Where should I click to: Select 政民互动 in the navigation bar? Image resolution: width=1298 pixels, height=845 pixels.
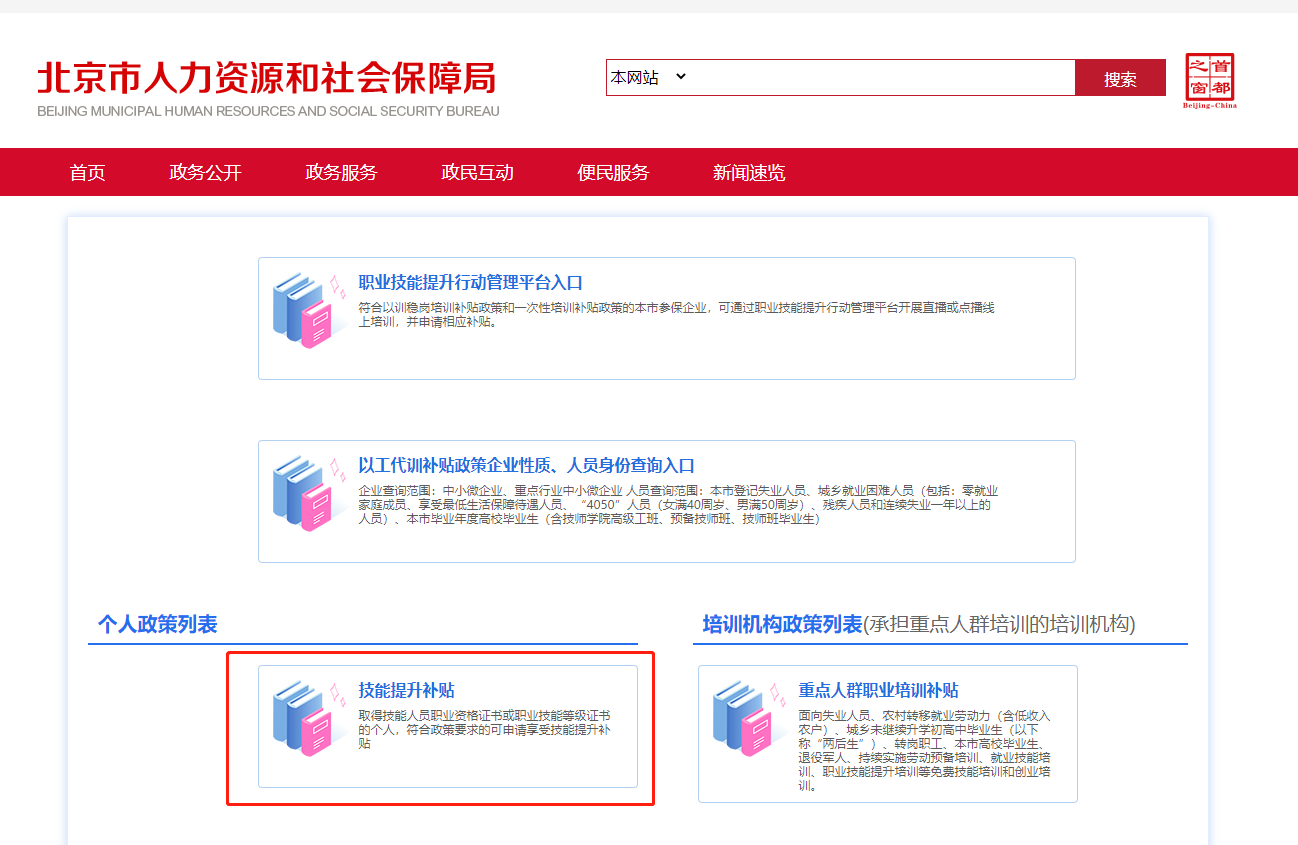(x=477, y=172)
